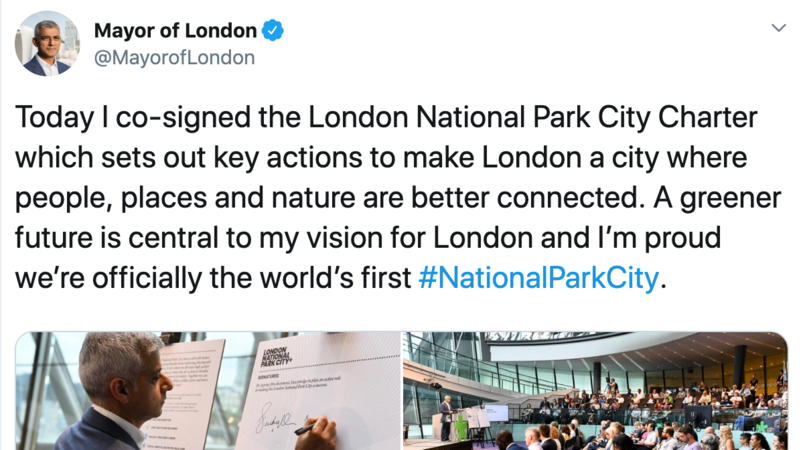Click the speaker standing at the podium
Image resolution: width=800 pixels, height=450 pixels.
tap(446, 415)
